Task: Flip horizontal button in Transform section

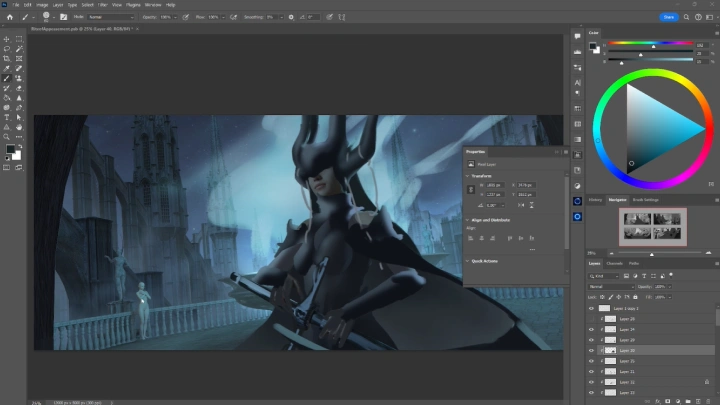Action: [521, 205]
